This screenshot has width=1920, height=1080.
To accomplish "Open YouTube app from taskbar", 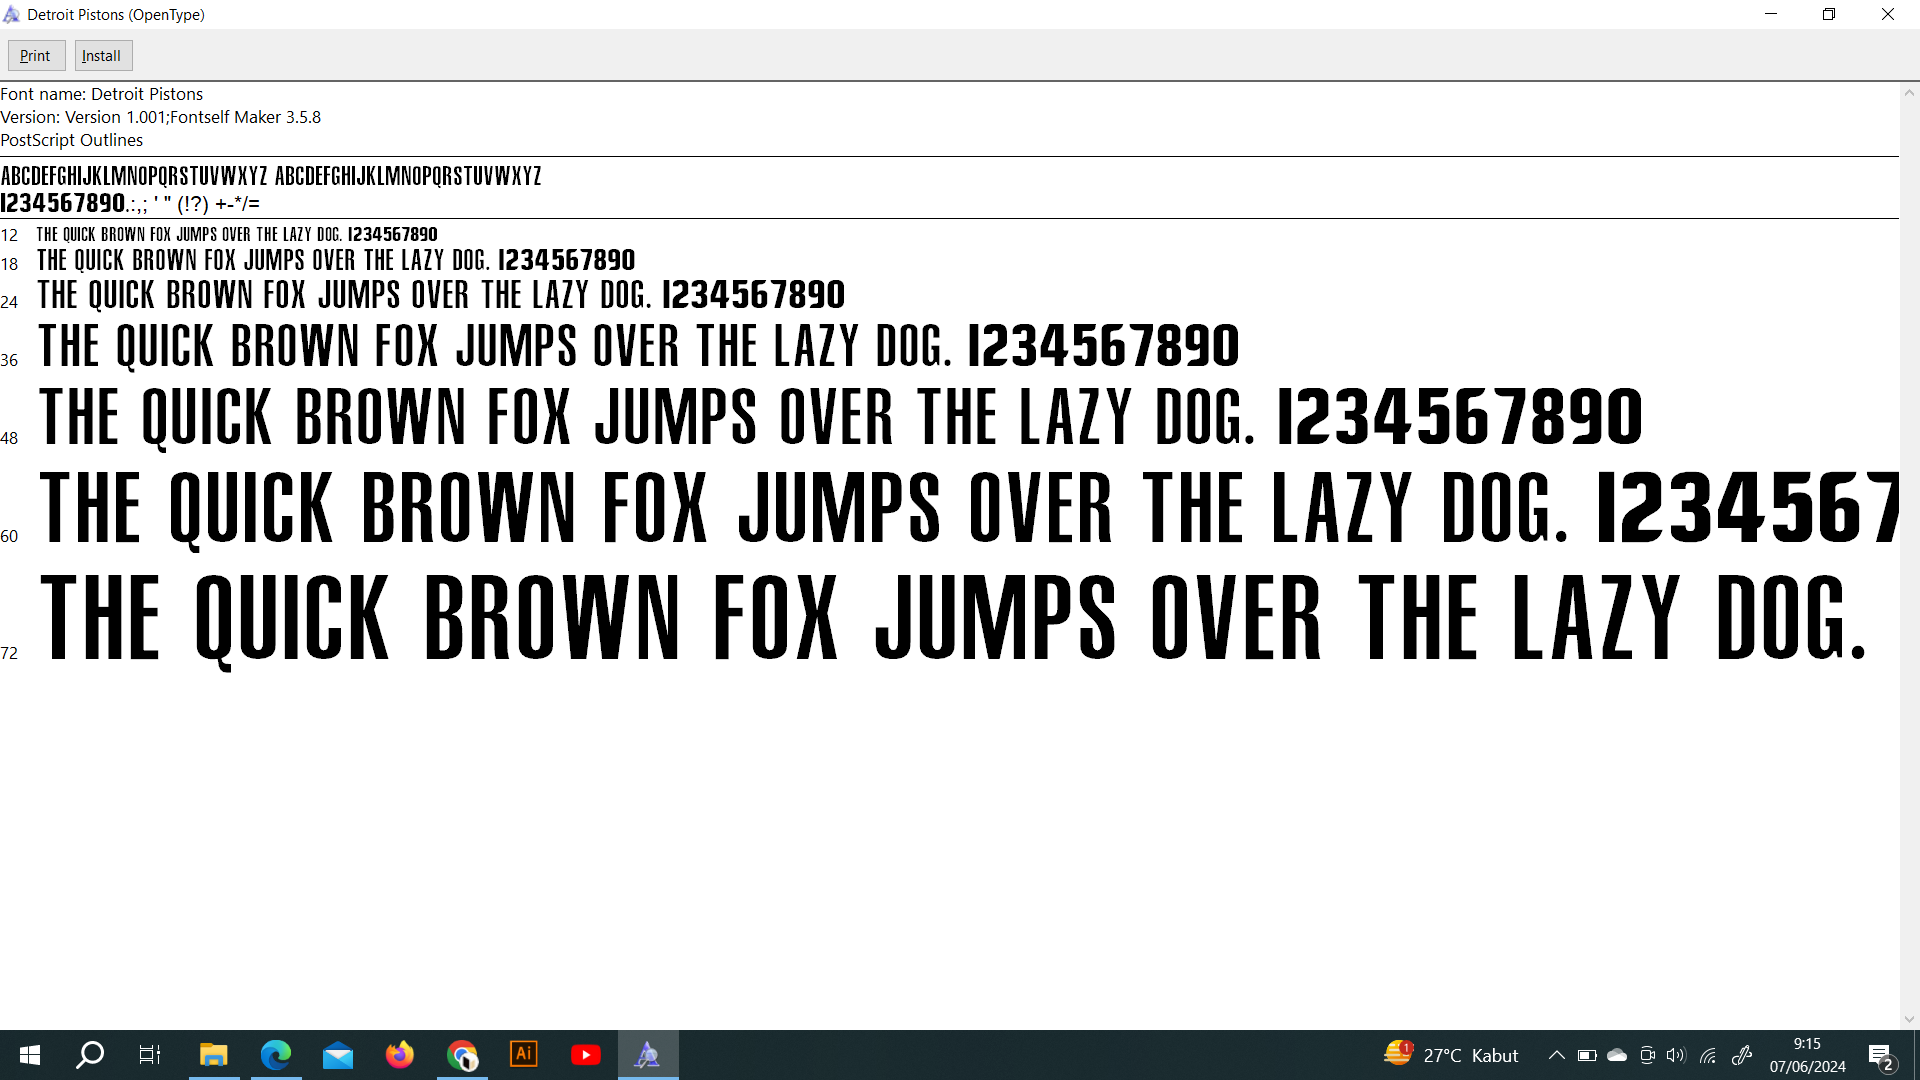I will pyautogui.click(x=586, y=1055).
